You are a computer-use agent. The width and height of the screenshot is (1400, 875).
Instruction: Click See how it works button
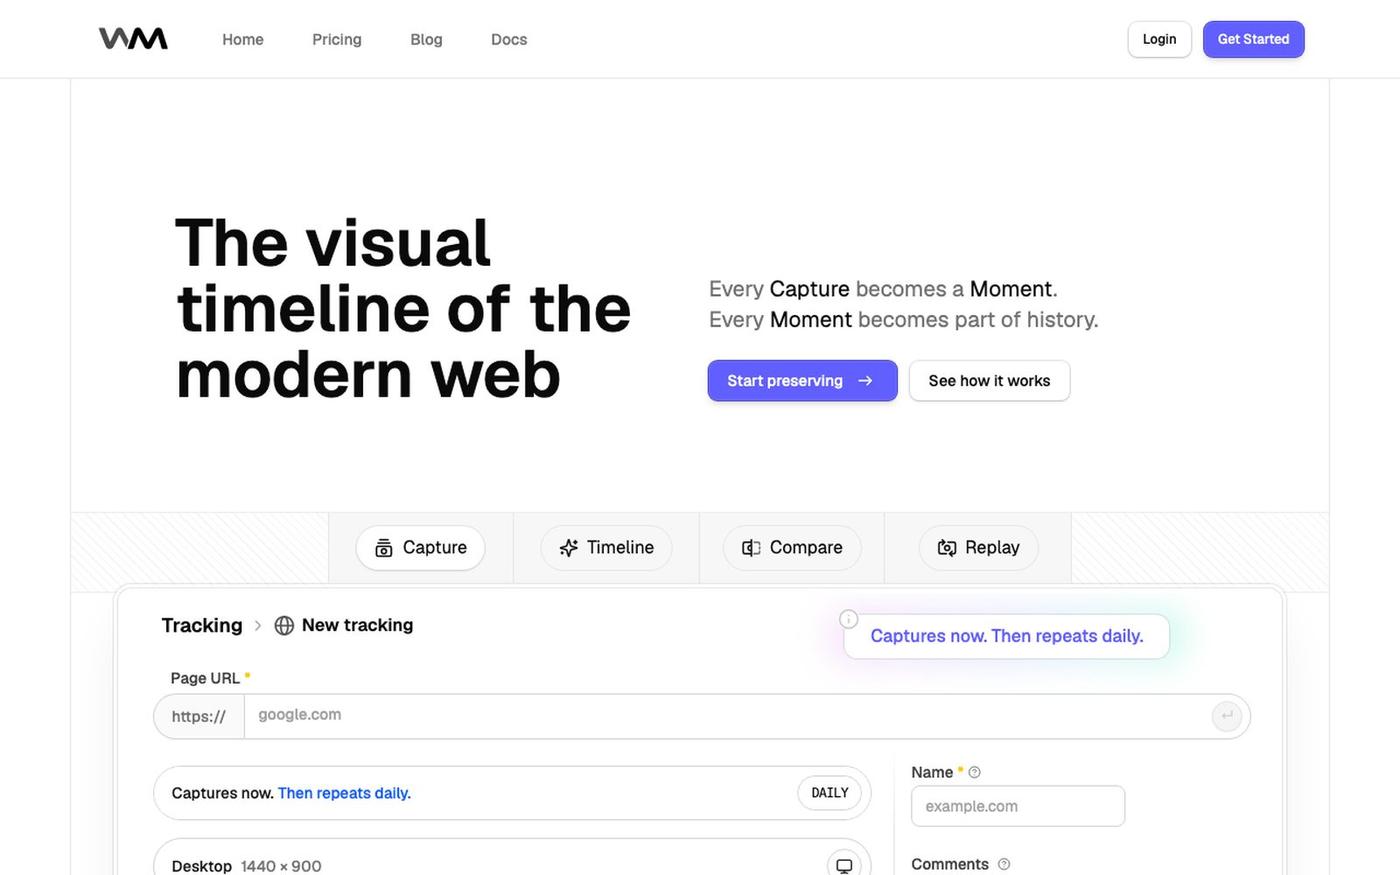(x=989, y=381)
